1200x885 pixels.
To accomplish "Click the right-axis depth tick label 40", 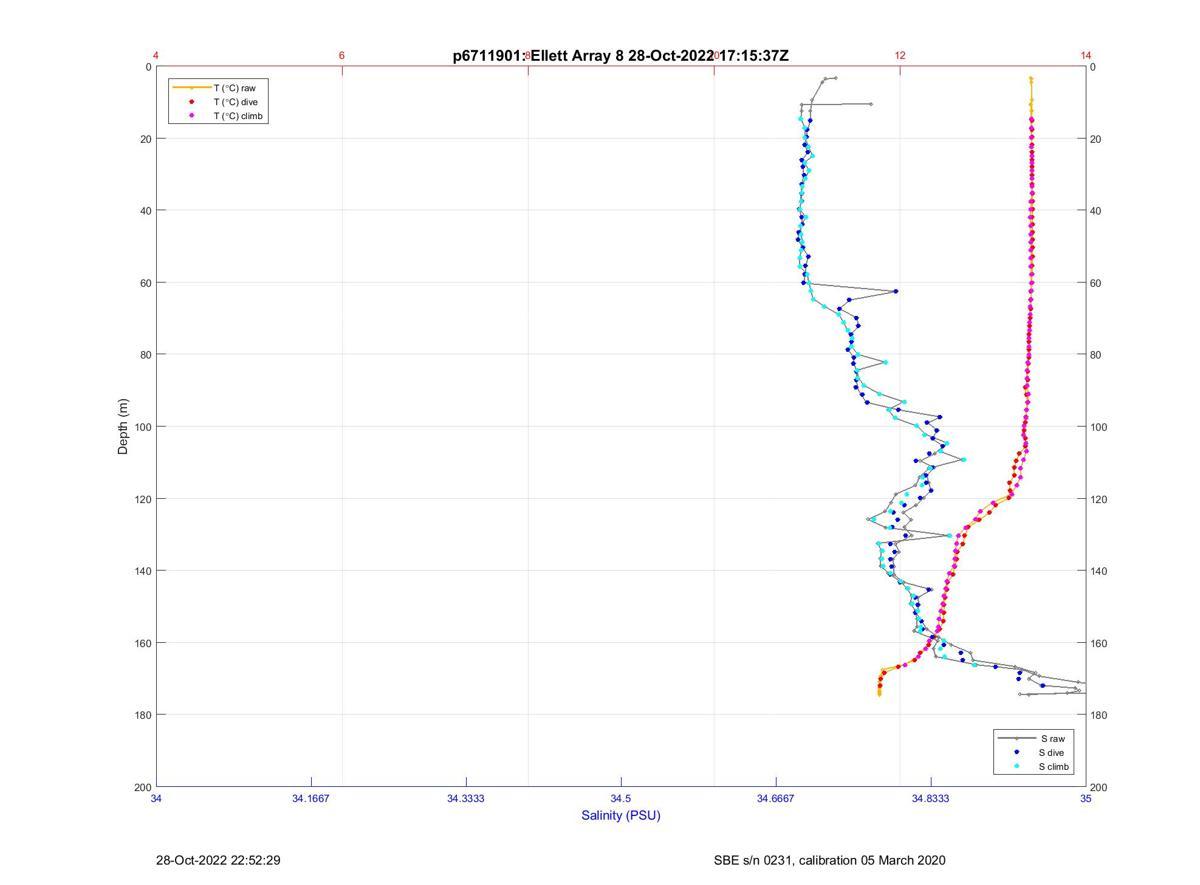I will [1097, 211].
